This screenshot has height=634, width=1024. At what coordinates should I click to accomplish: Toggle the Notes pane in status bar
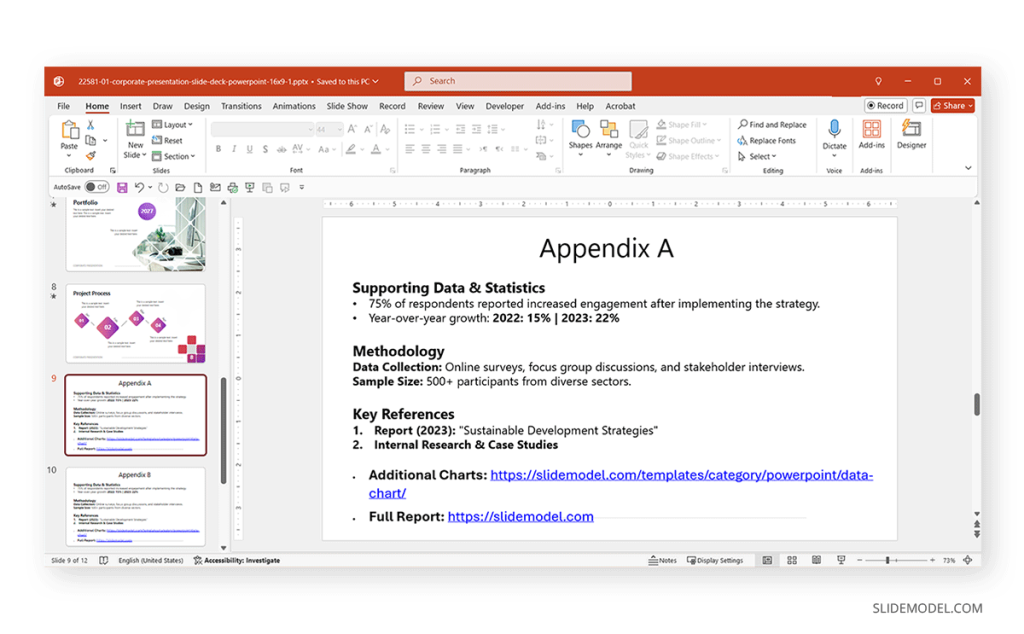(662, 561)
